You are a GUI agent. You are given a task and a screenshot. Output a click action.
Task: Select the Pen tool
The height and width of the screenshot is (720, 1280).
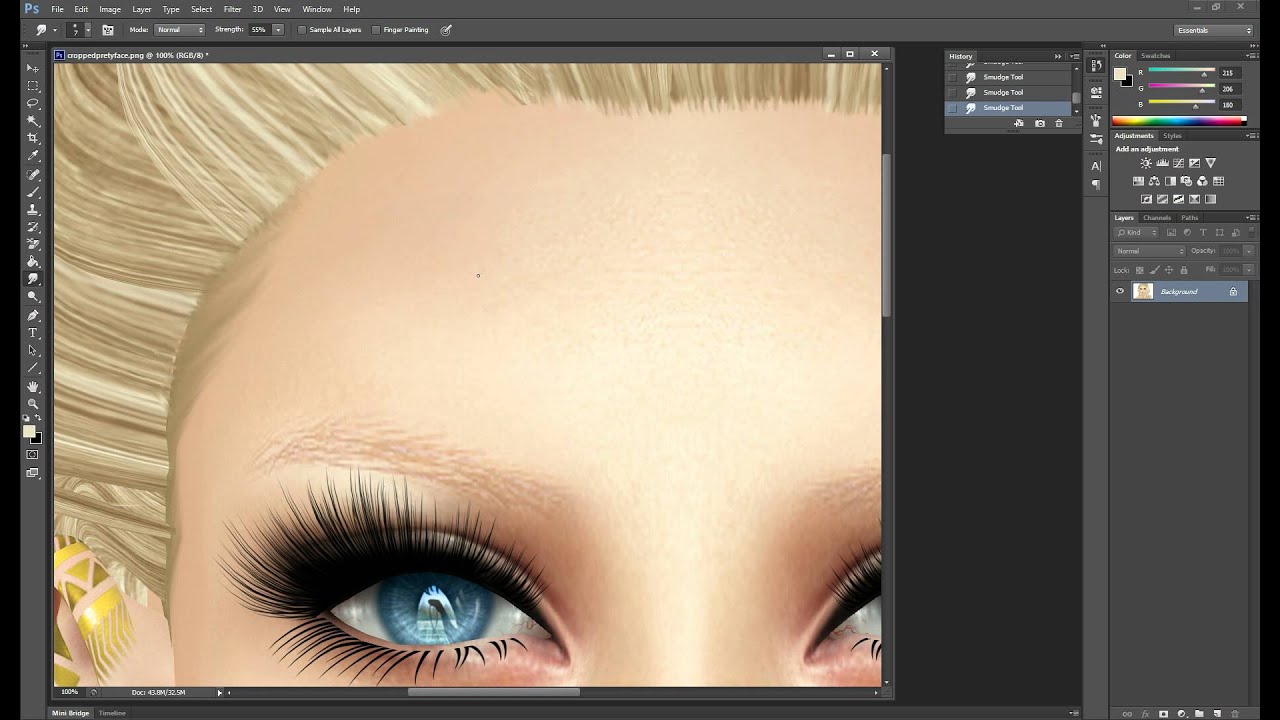tap(33, 315)
